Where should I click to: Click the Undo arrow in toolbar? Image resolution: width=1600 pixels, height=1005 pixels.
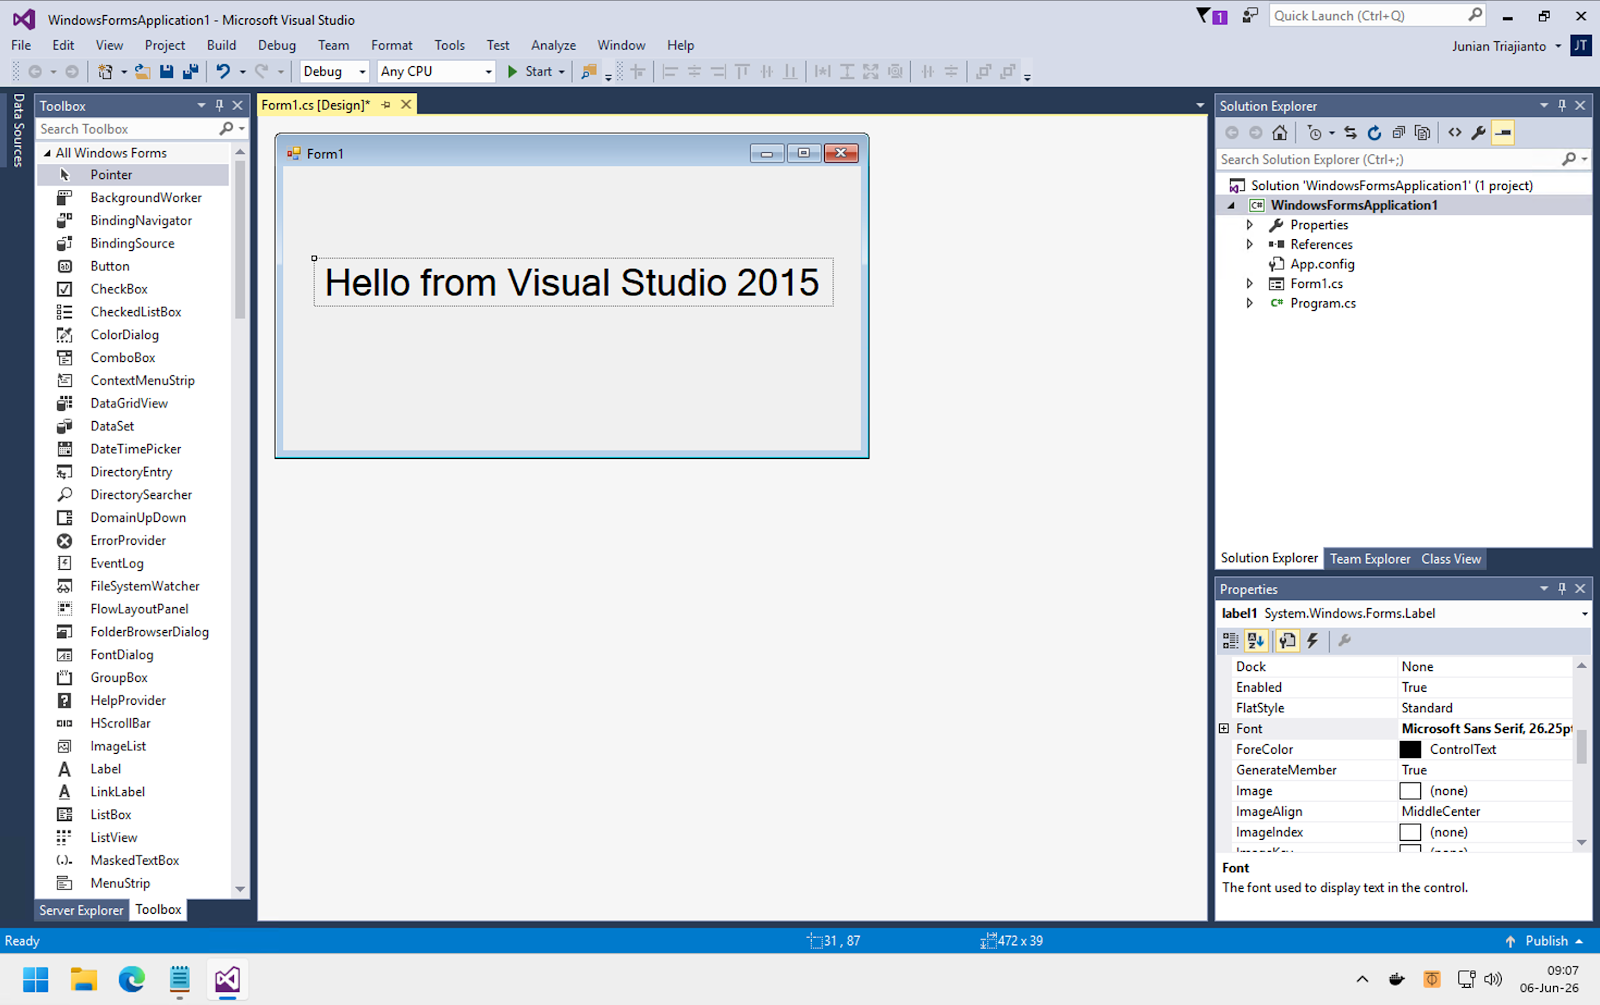pos(223,71)
